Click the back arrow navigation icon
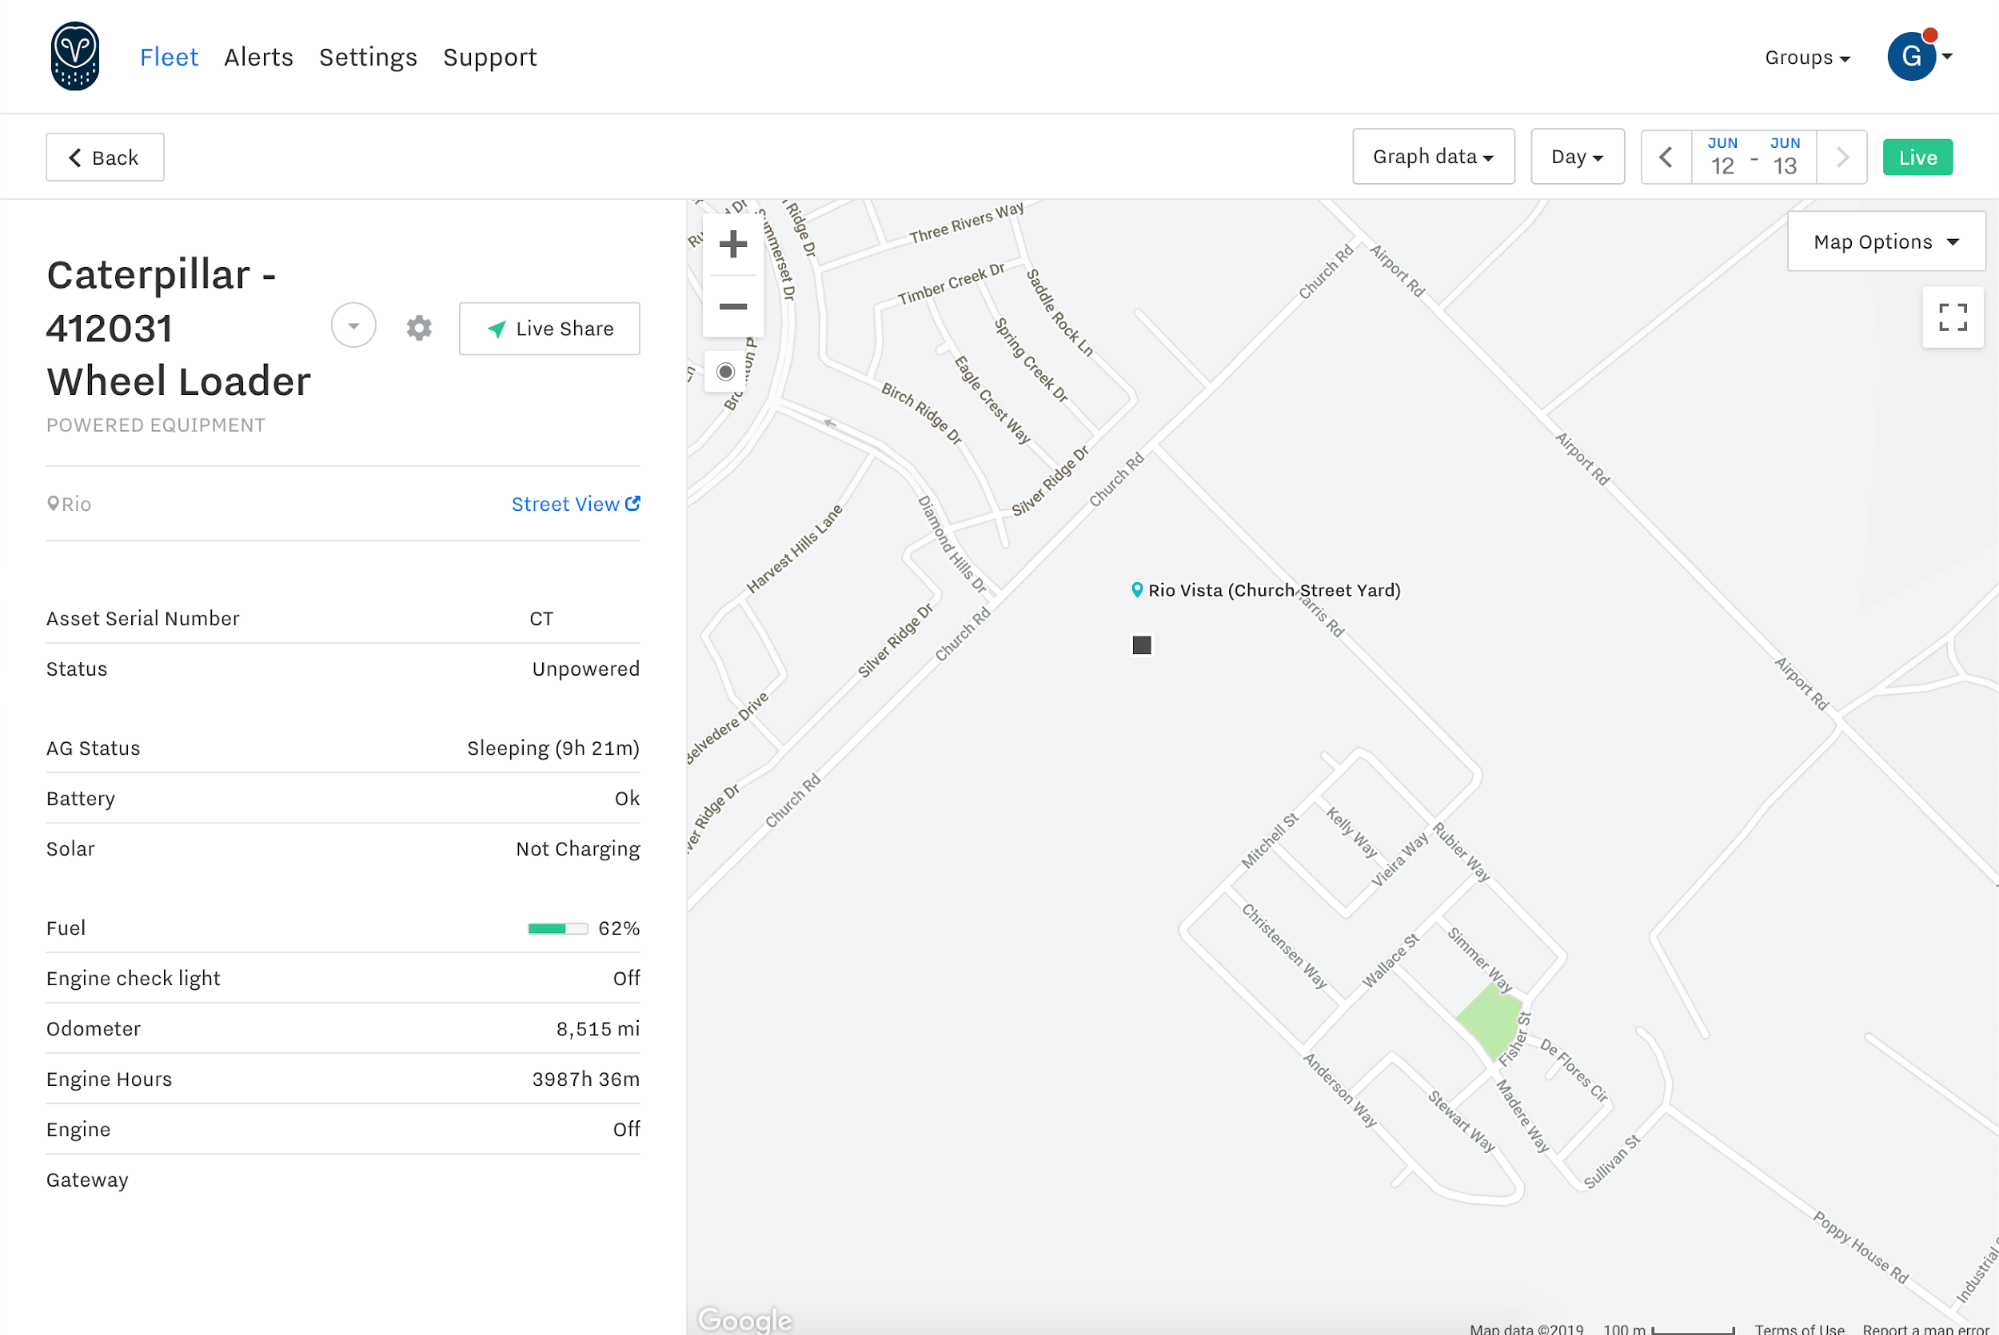Viewport: 1999px width, 1335px height. point(74,156)
